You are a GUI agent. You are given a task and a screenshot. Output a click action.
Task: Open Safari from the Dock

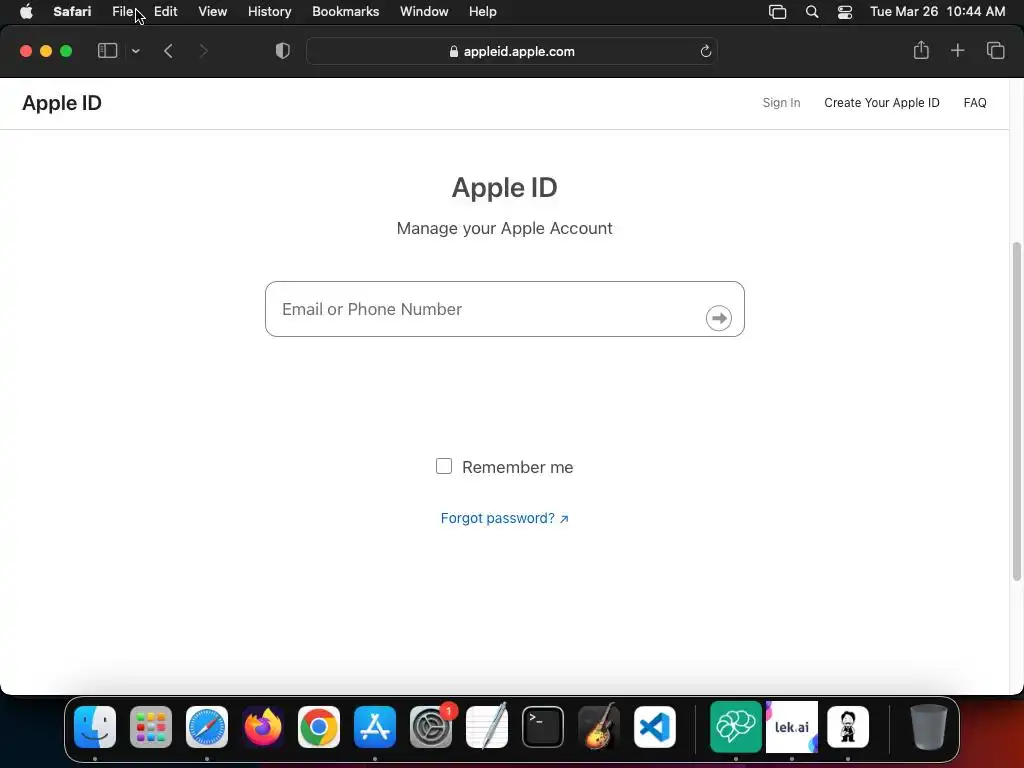[206, 727]
